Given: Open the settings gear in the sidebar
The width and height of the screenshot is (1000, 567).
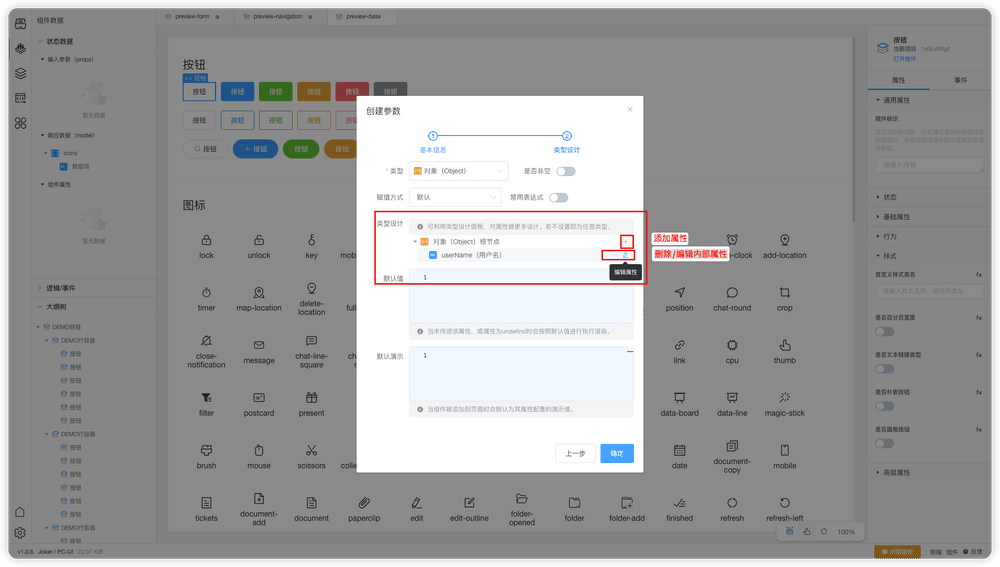Looking at the screenshot, I should [x=20, y=533].
